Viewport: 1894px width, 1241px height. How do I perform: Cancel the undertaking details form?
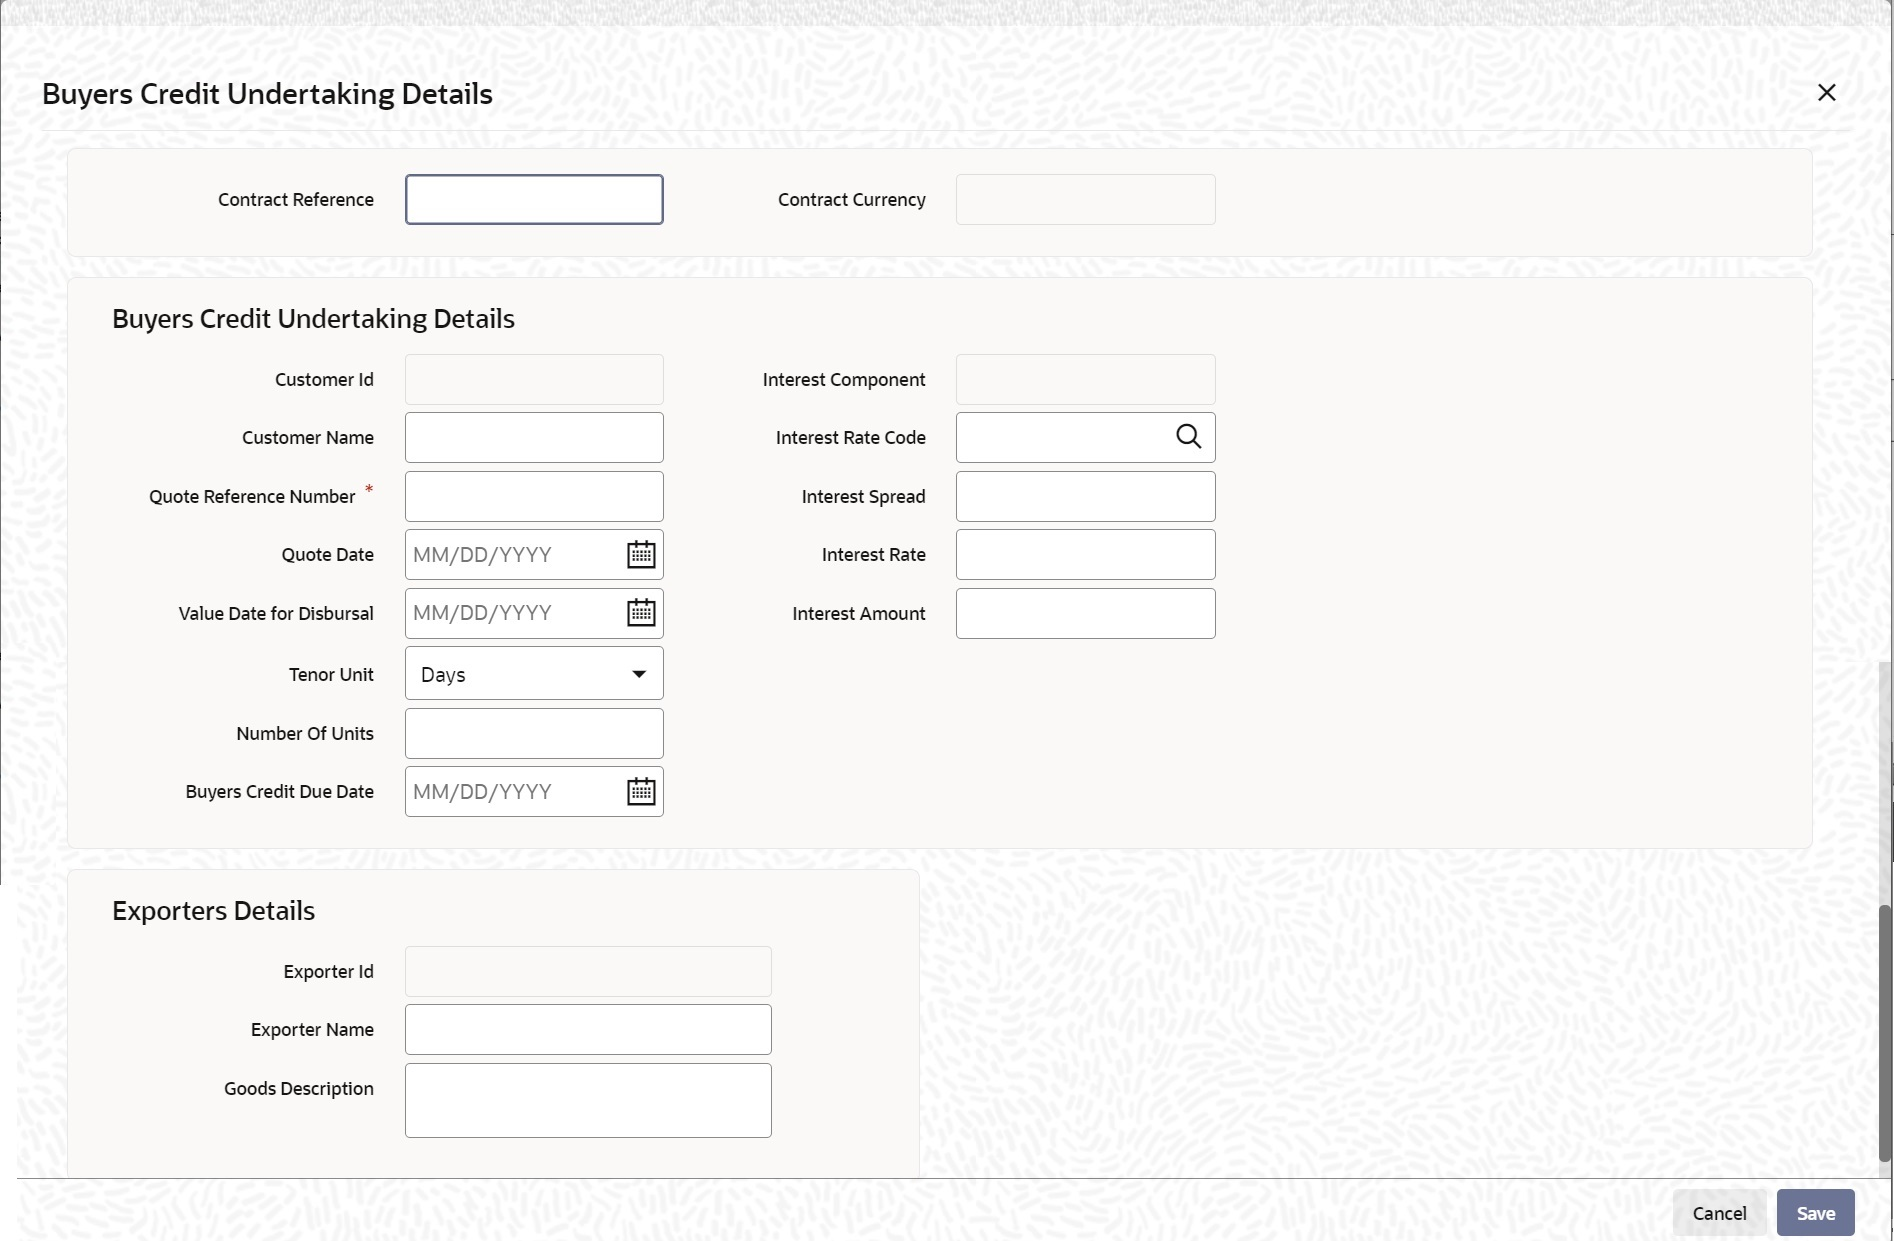pyautogui.click(x=1719, y=1213)
